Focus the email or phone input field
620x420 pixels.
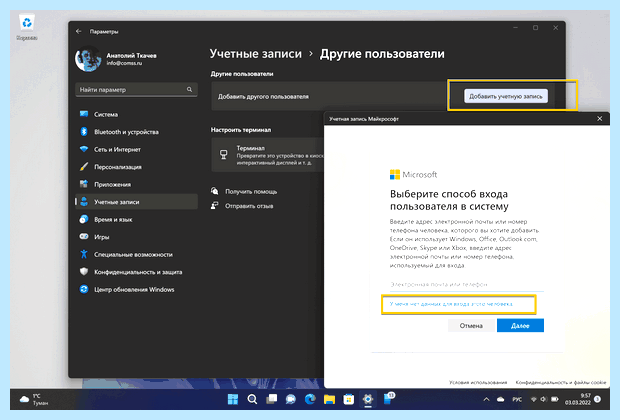(467, 284)
